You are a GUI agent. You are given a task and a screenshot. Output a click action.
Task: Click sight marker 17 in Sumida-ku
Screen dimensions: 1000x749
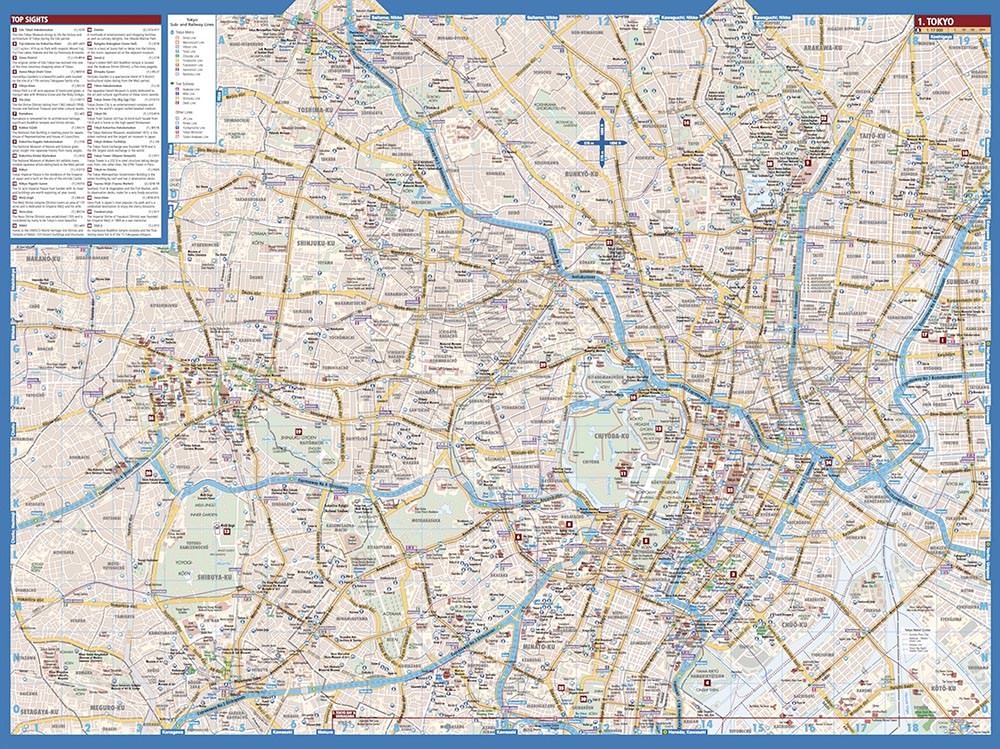(926, 334)
